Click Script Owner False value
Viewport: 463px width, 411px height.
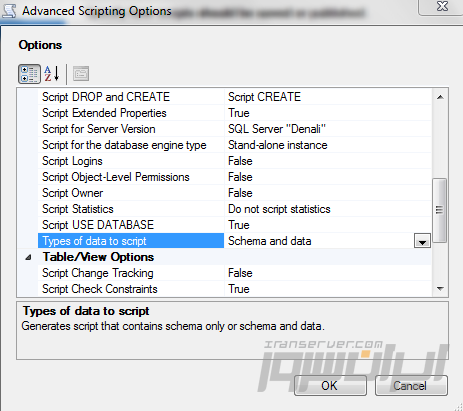(x=240, y=193)
